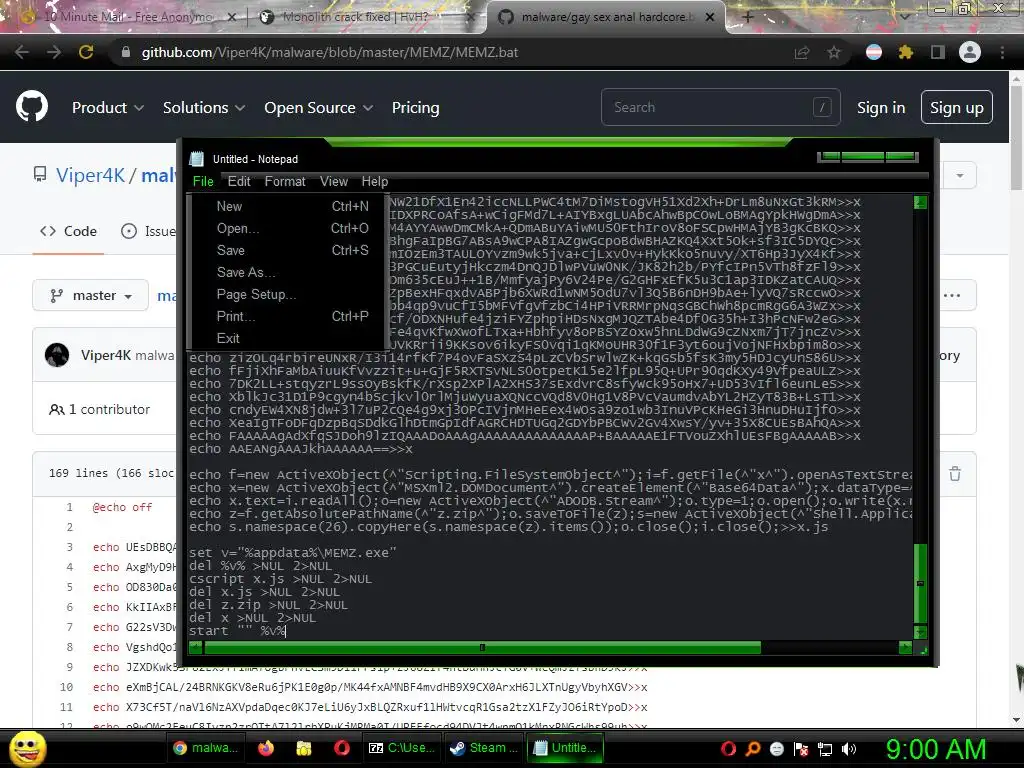Focus the GitHub search field
Viewport: 1024px width, 768px height.
click(x=720, y=107)
